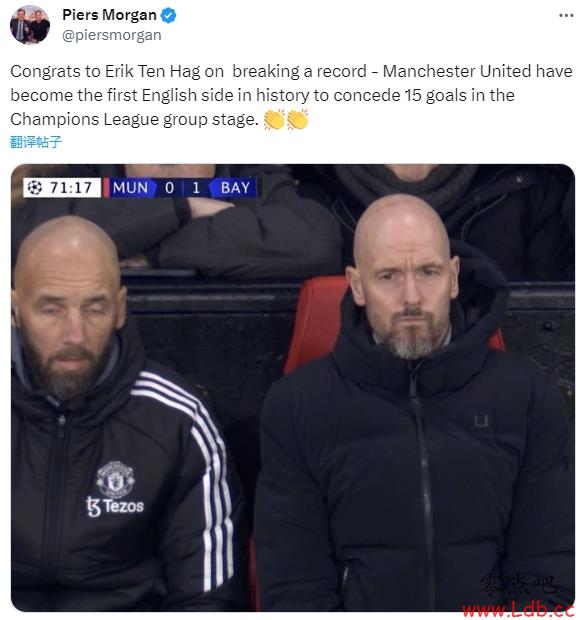The image size is (584, 620).
Task: Click the BAY score digit 1
Action: 196,187
